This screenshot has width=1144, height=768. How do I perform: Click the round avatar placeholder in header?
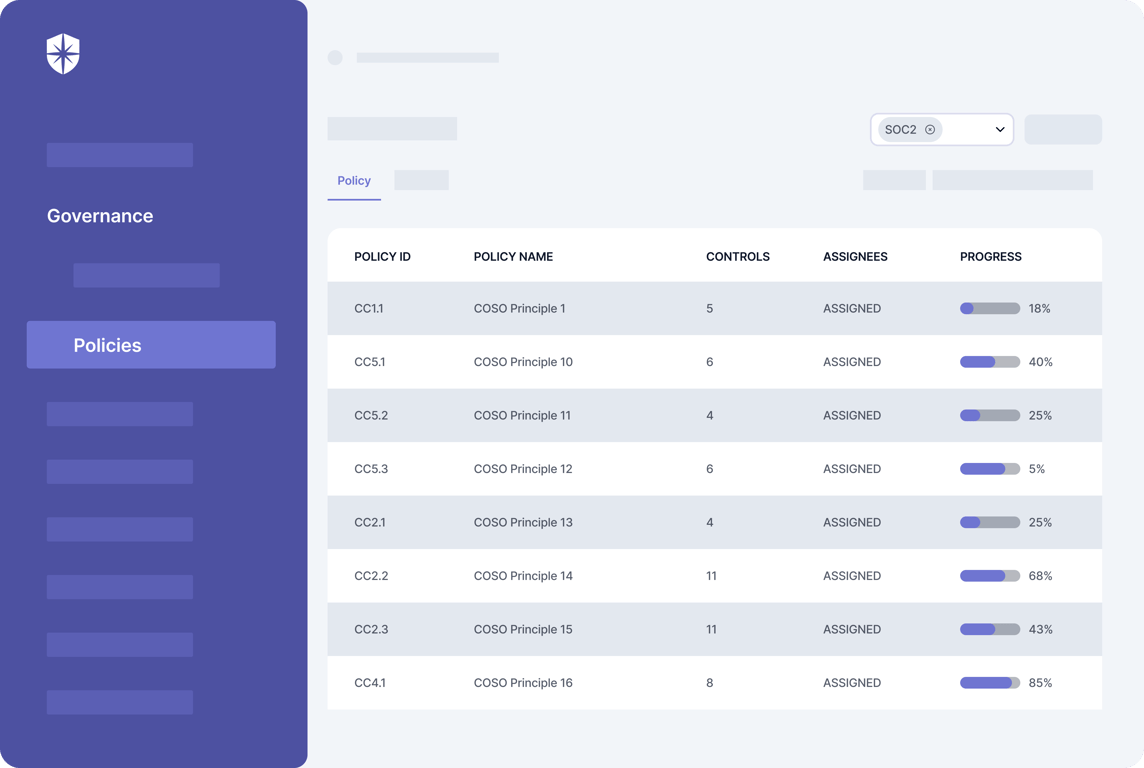pos(335,58)
